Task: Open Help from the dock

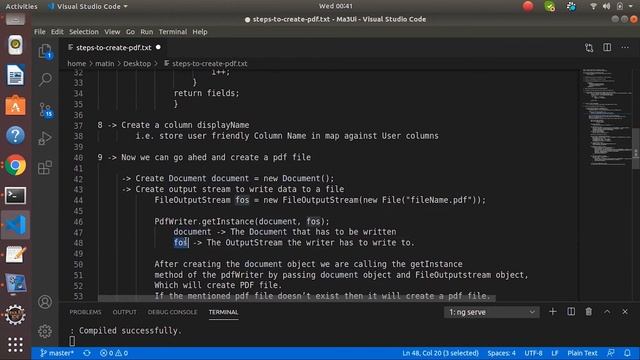Action: pyautogui.click(x=16, y=136)
